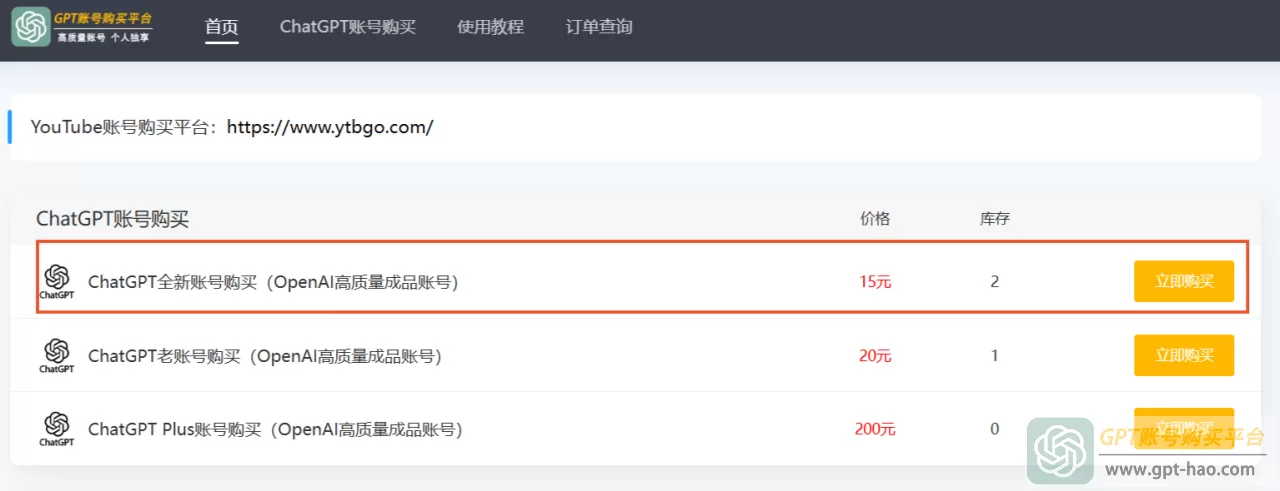Click 立即购买 for ChatGPT Plus账号
This screenshot has width=1280, height=491.
click(x=1184, y=426)
